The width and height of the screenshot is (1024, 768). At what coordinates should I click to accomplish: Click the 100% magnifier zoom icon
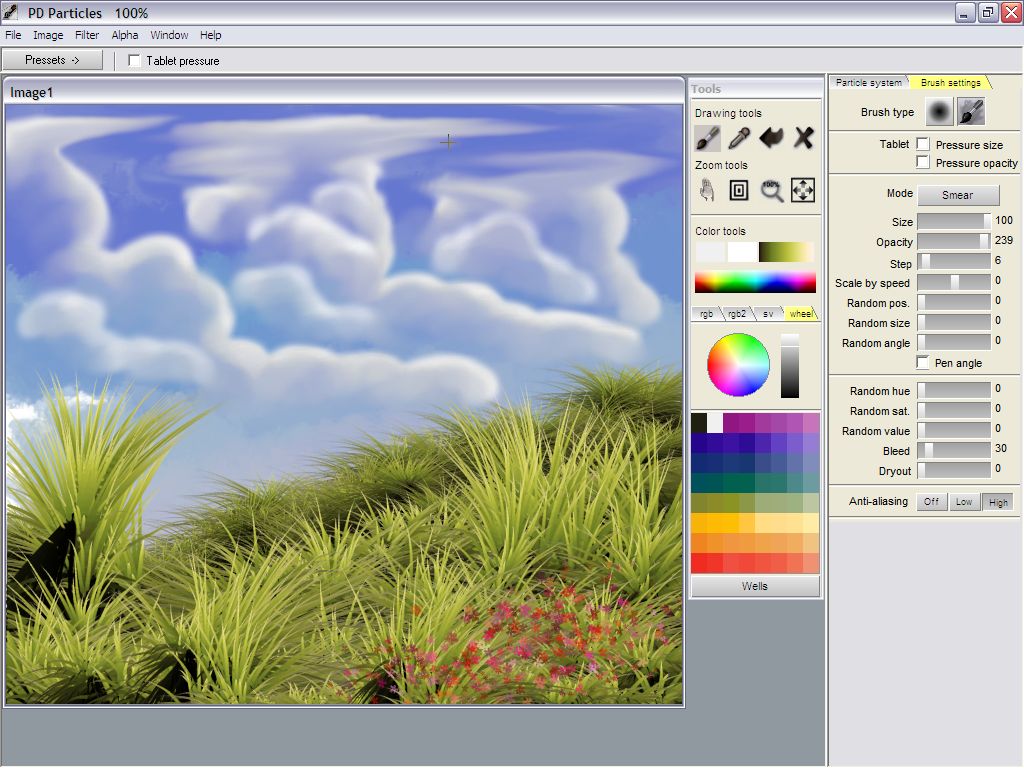click(771, 190)
